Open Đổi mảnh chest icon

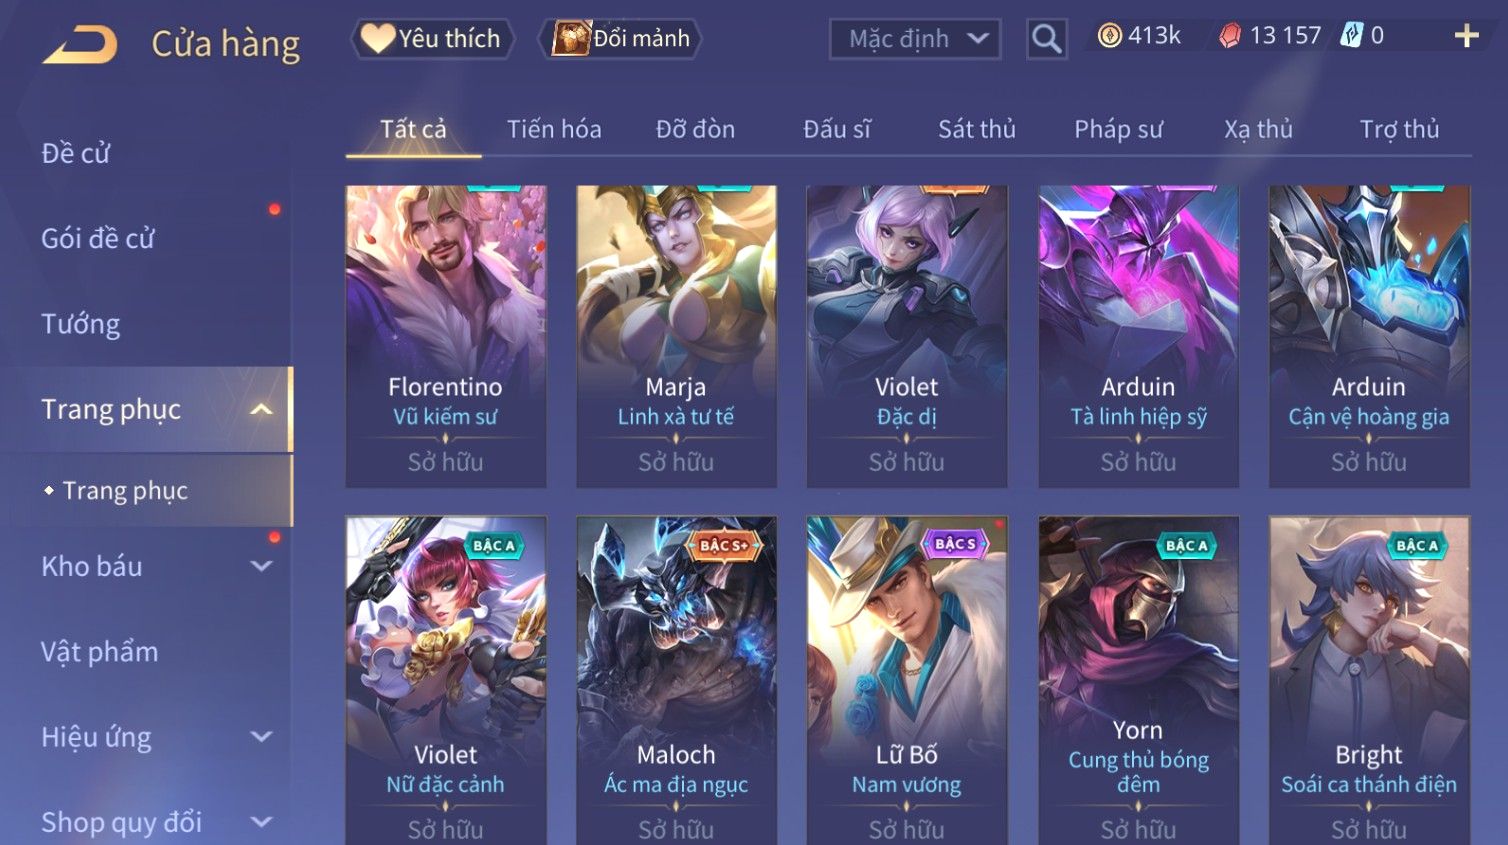click(571, 38)
